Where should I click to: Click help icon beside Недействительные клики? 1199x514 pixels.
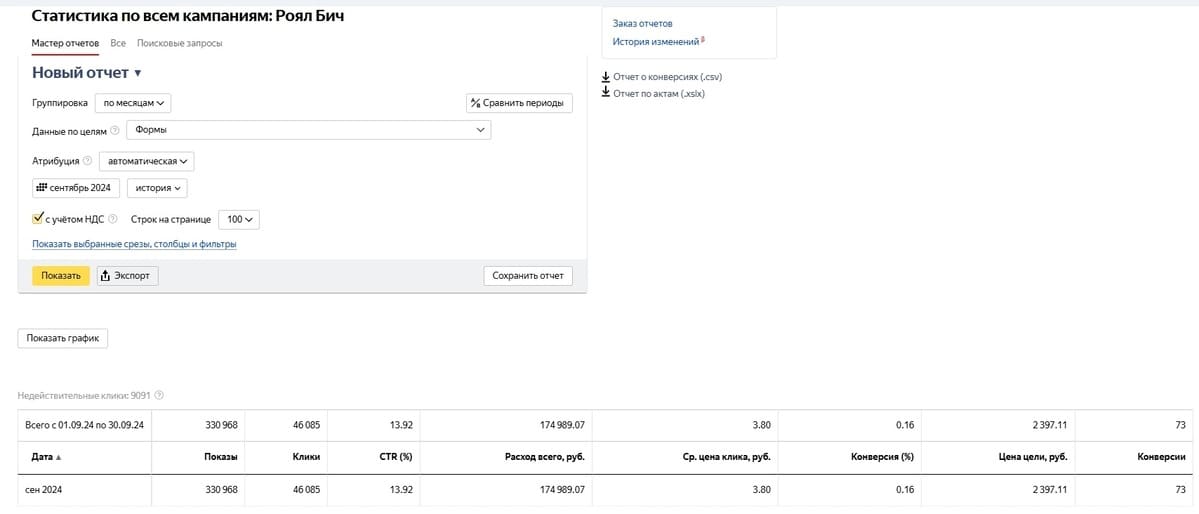pyautogui.click(x=159, y=395)
